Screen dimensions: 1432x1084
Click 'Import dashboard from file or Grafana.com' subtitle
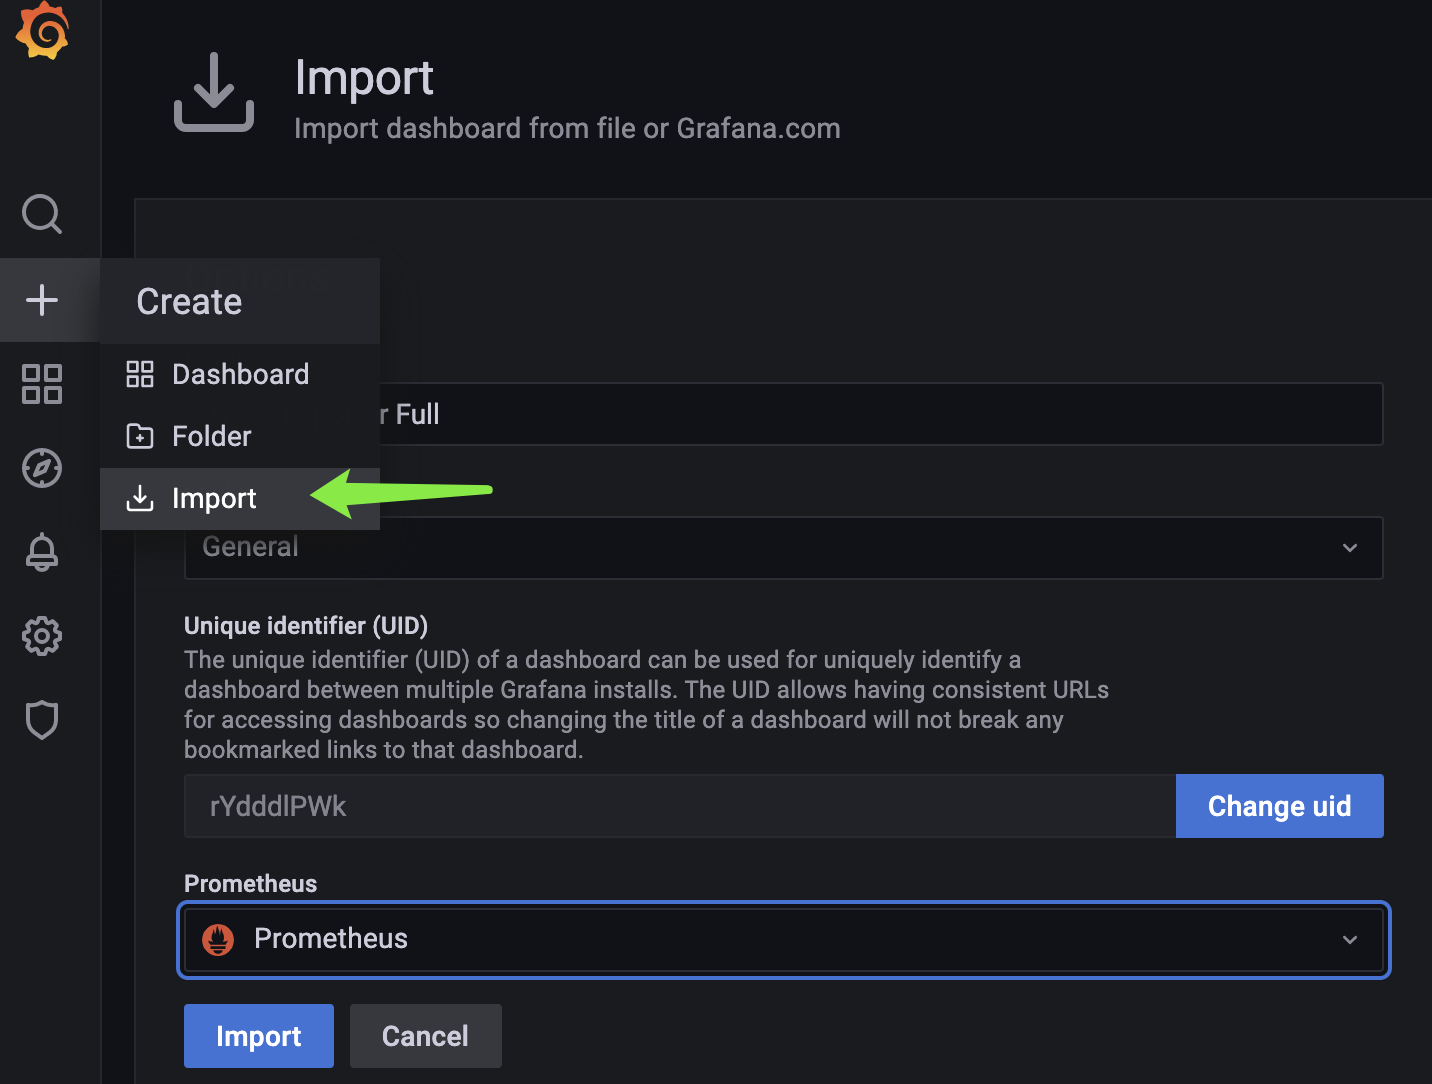coord(567,129)
